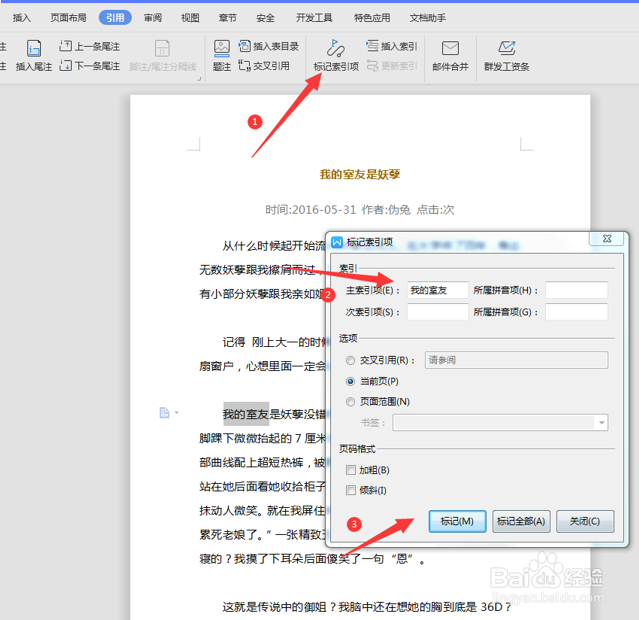Screen dimensions: 639x620
Task: Select Current Page (当前页) radio option
Action: [x=350, y=382]
